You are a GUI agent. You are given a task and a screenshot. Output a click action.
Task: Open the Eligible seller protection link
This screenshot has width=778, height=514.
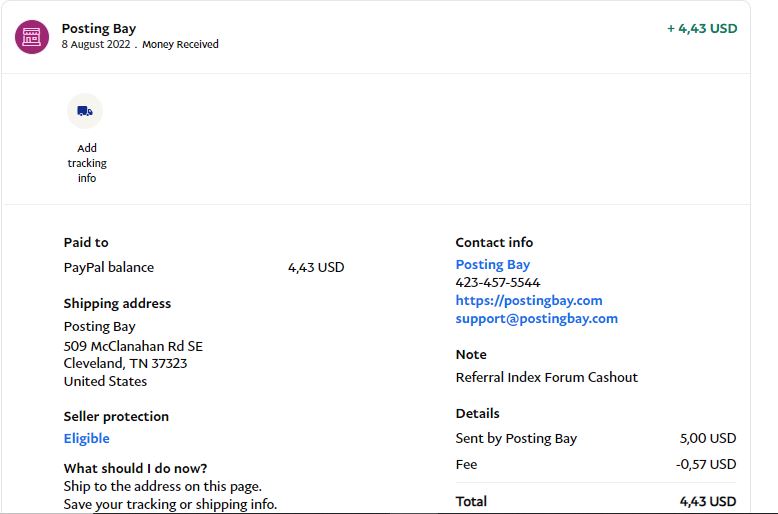pos(86,438)
